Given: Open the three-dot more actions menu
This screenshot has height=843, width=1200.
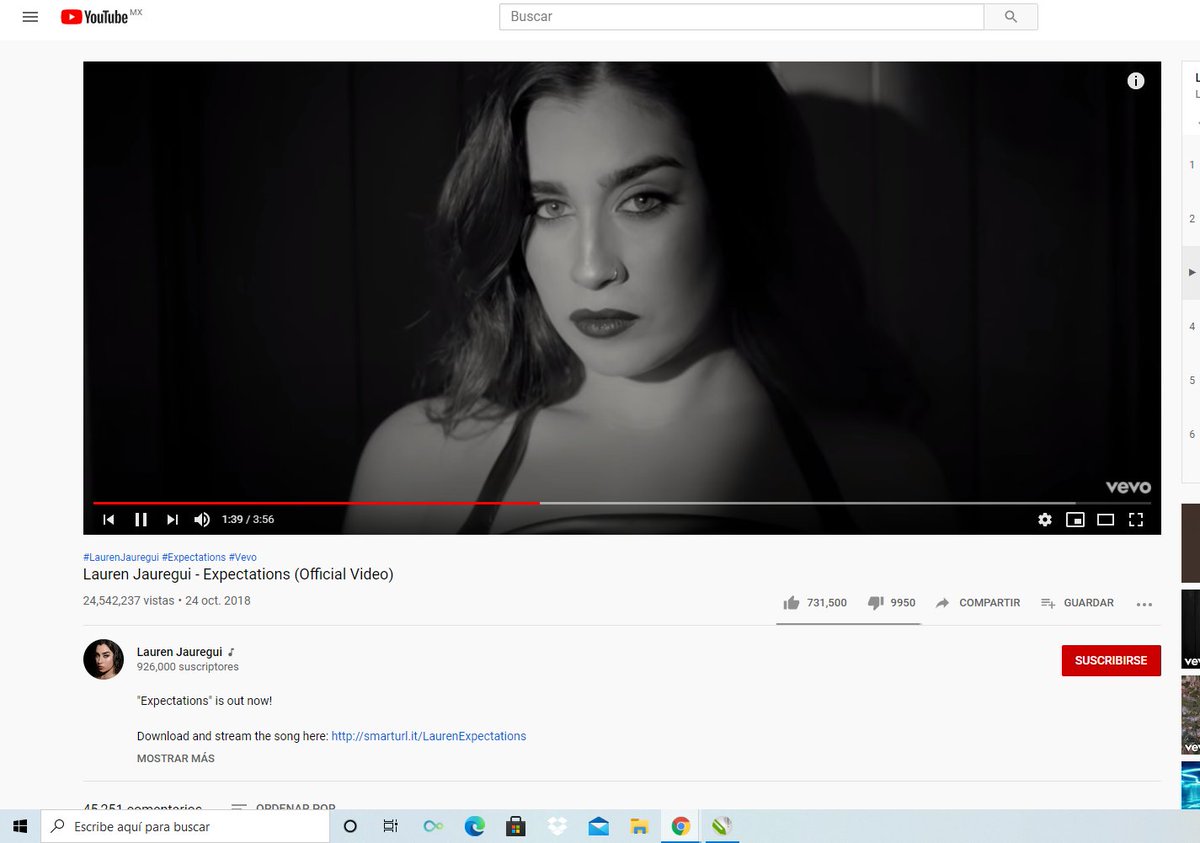Looking at the screenshot, I should 1145,604.
